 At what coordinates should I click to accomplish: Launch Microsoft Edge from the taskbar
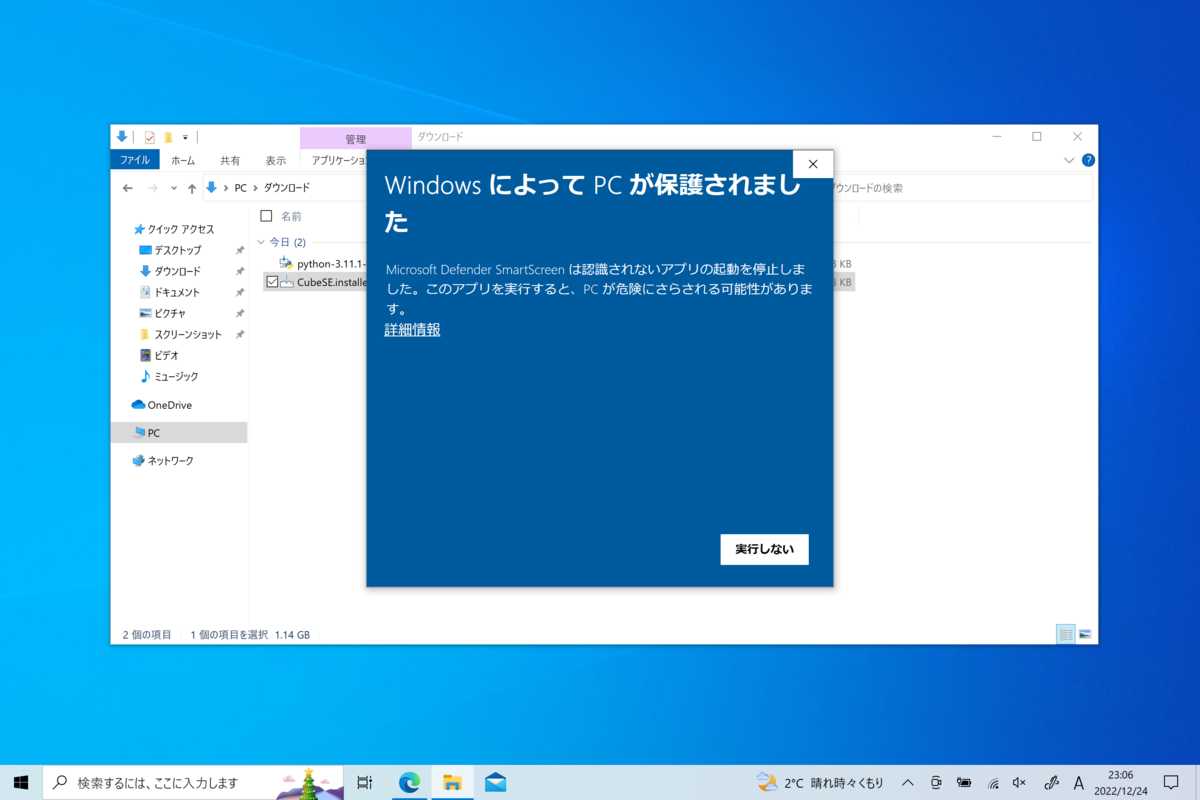tap(409, 782)
